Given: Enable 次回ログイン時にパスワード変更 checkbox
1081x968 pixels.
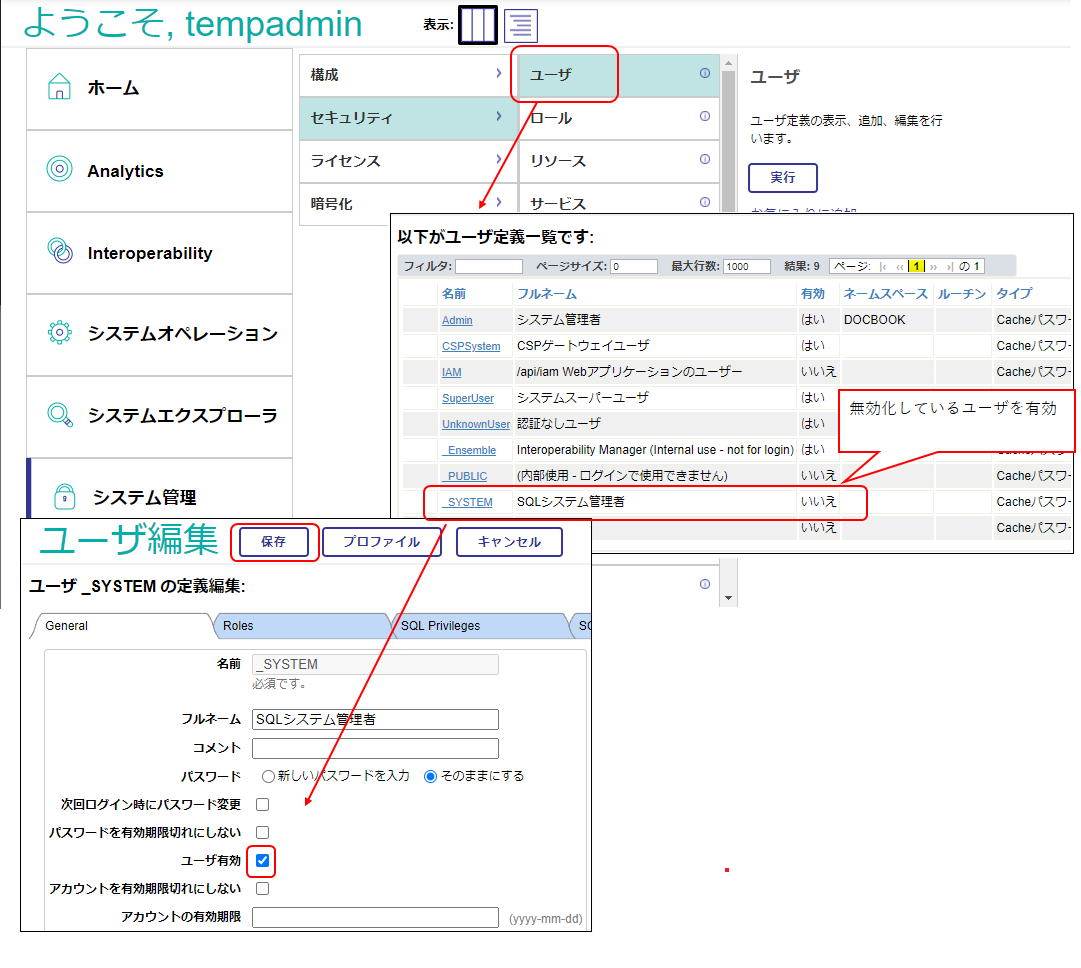Looking at the screenshot, I should pos(262,804).
